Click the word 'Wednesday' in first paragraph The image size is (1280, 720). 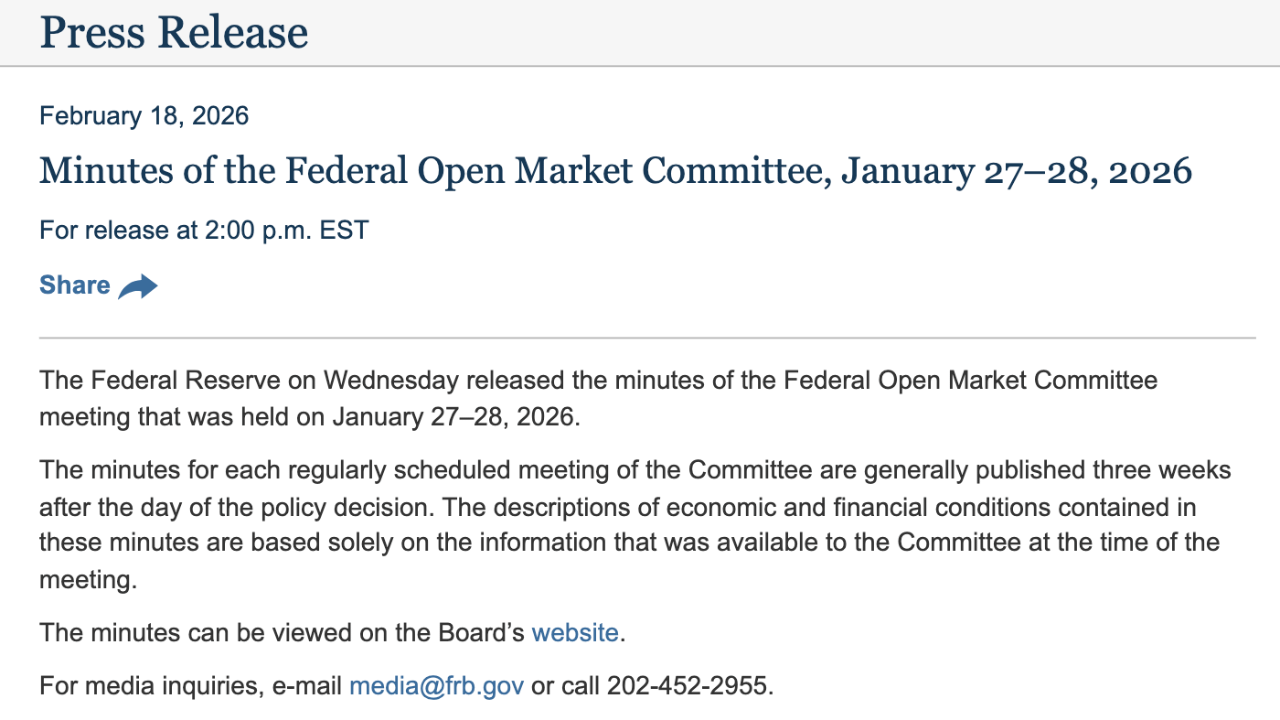click(391, 381)
